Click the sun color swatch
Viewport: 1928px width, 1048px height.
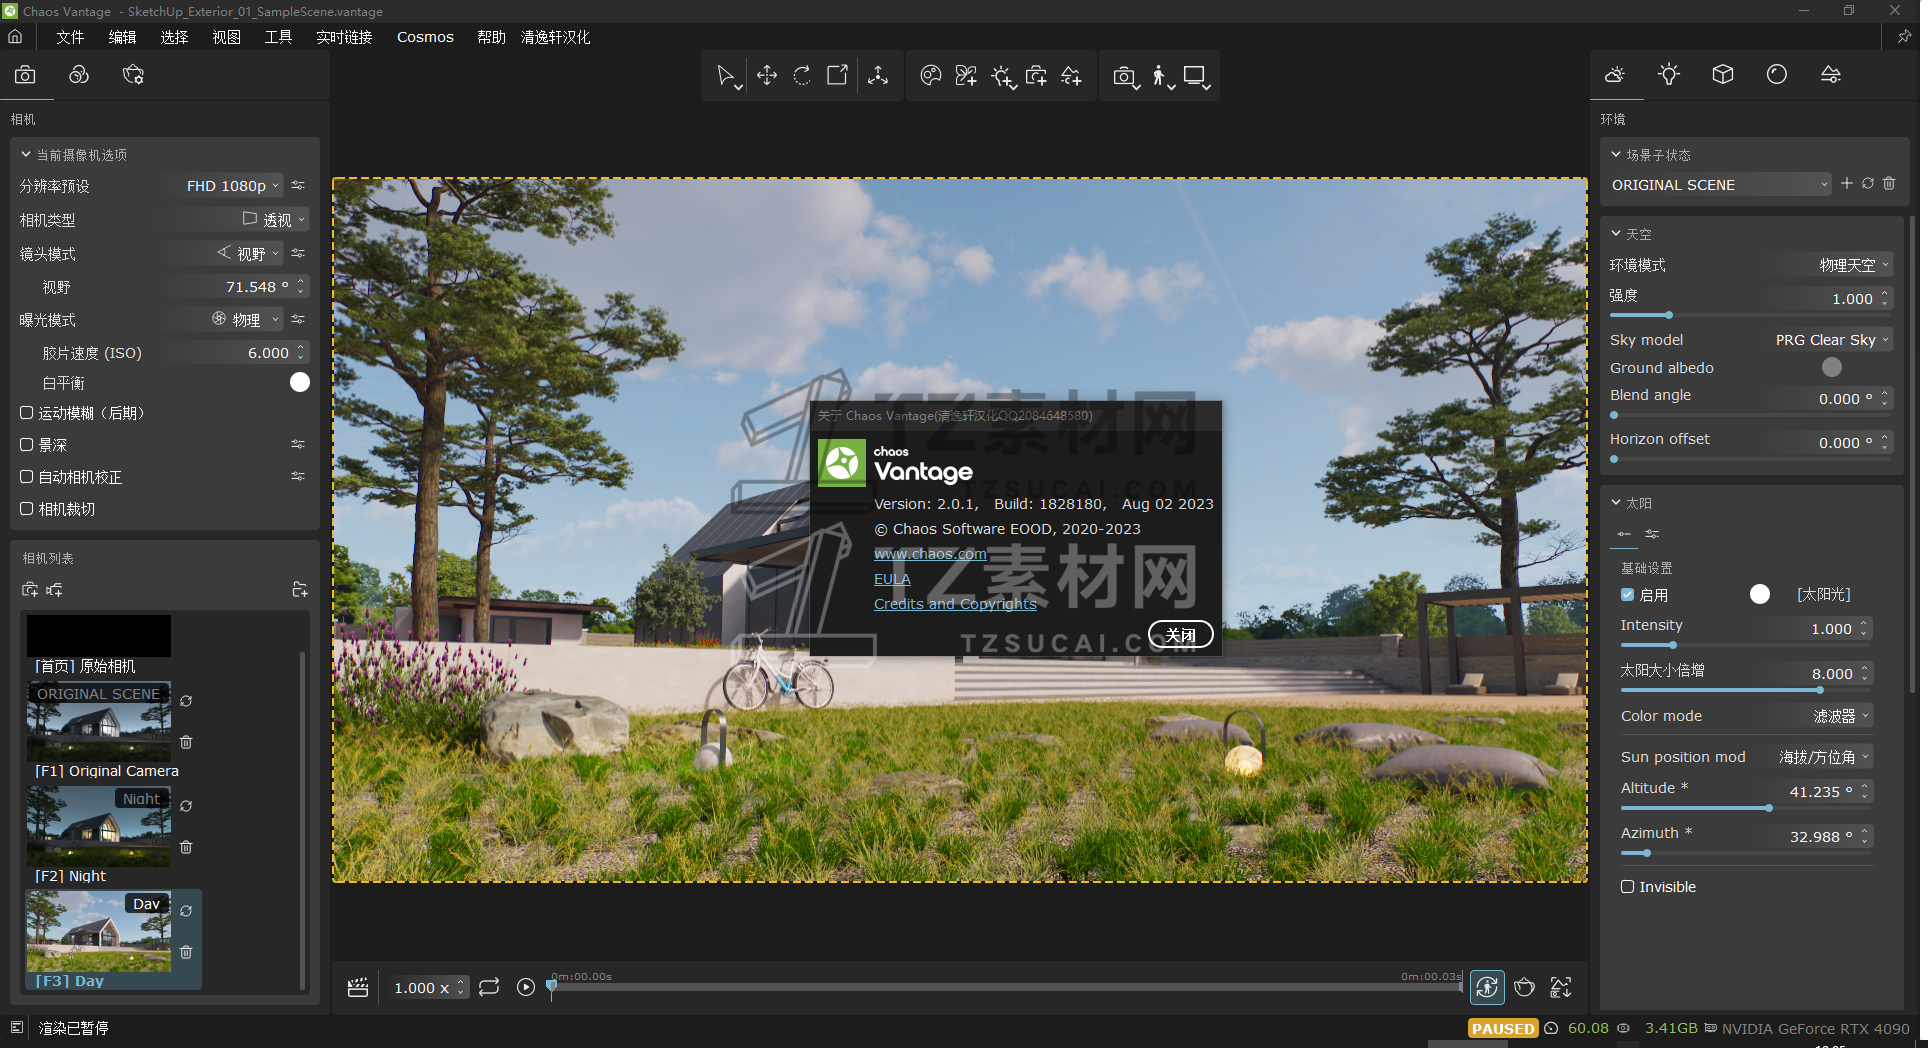1760,594
